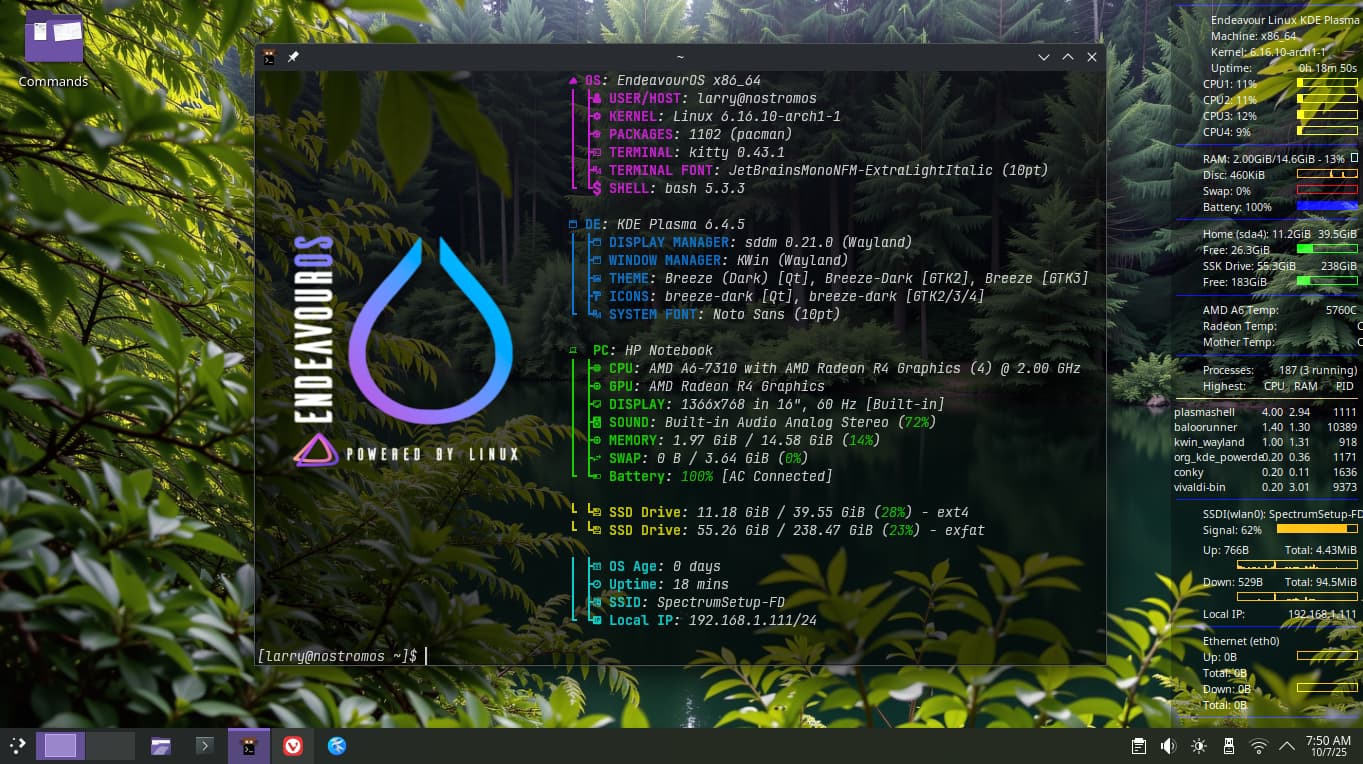This screenshot has width=1363, height=764.
Task: Open Vivaldi browser from the taskbar
Action: [x=293, y=745]
